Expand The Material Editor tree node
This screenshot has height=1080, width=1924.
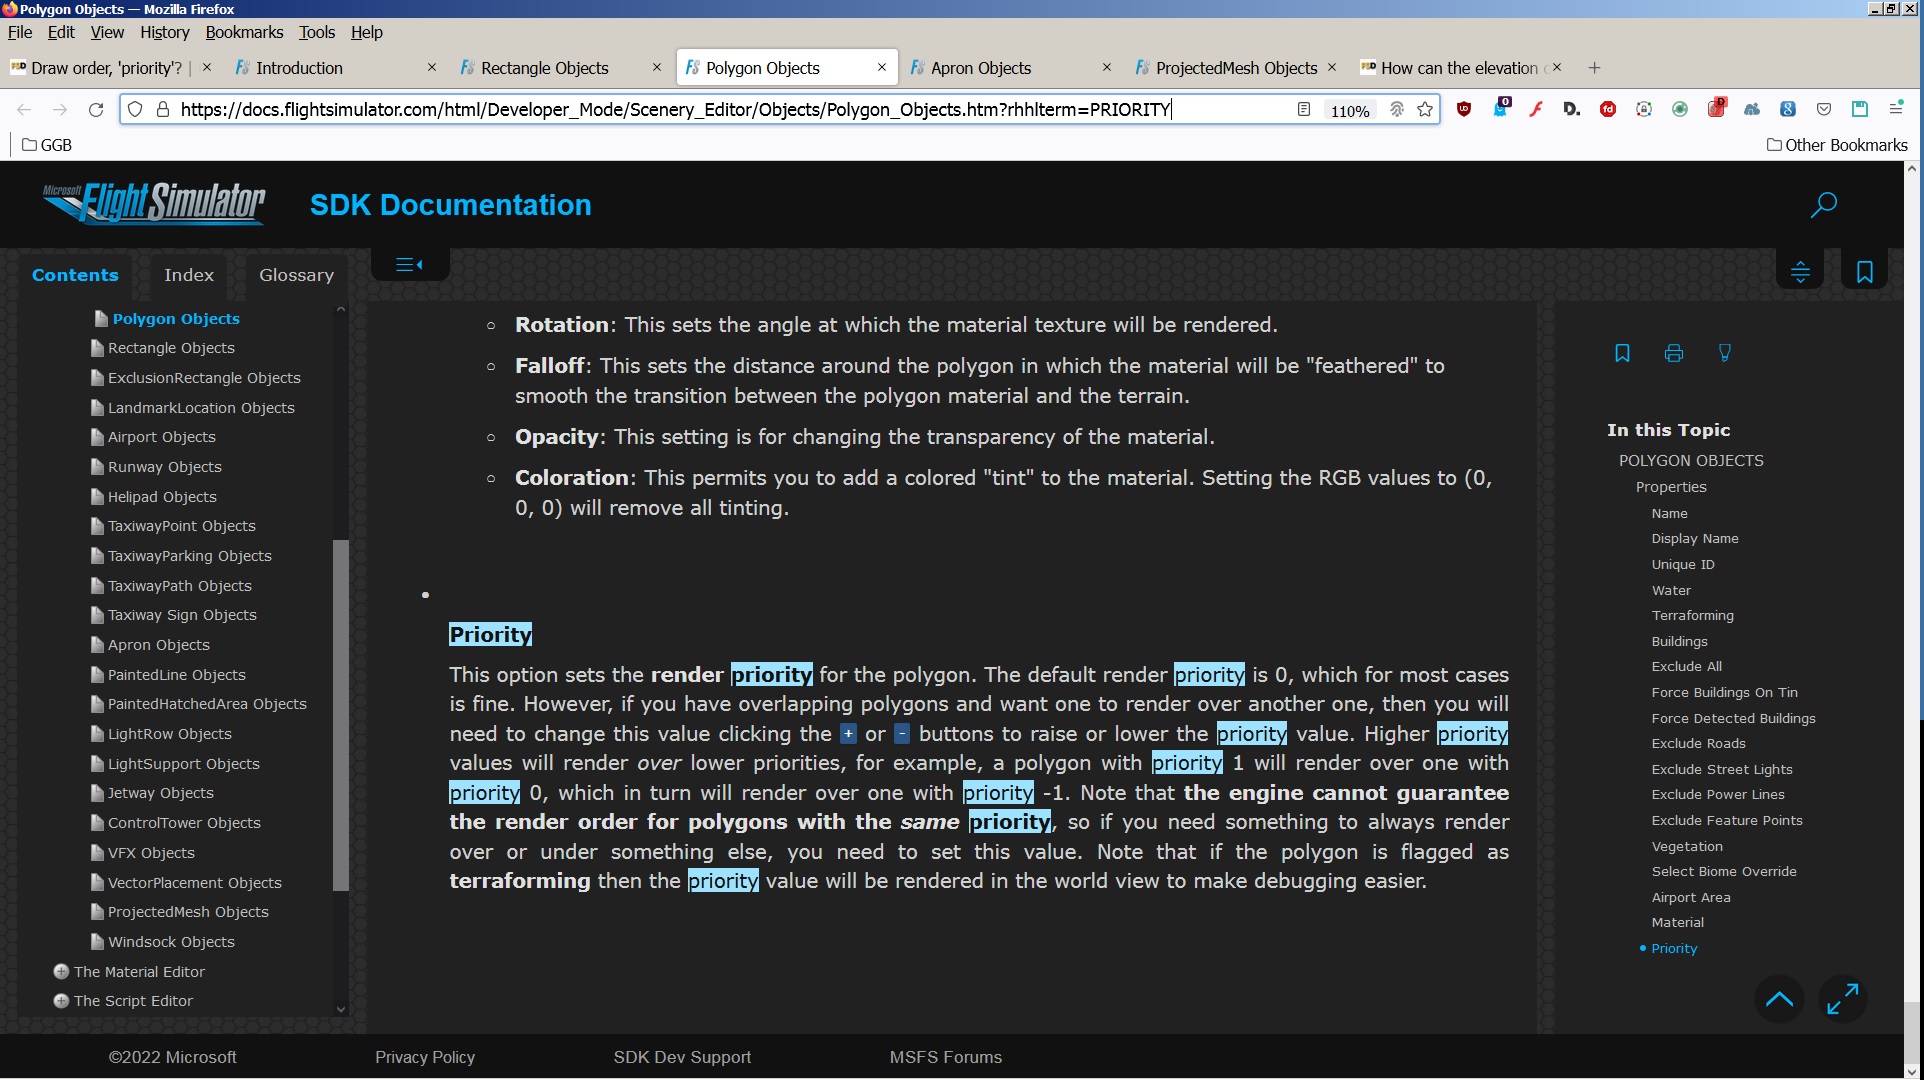click(61, 971)
